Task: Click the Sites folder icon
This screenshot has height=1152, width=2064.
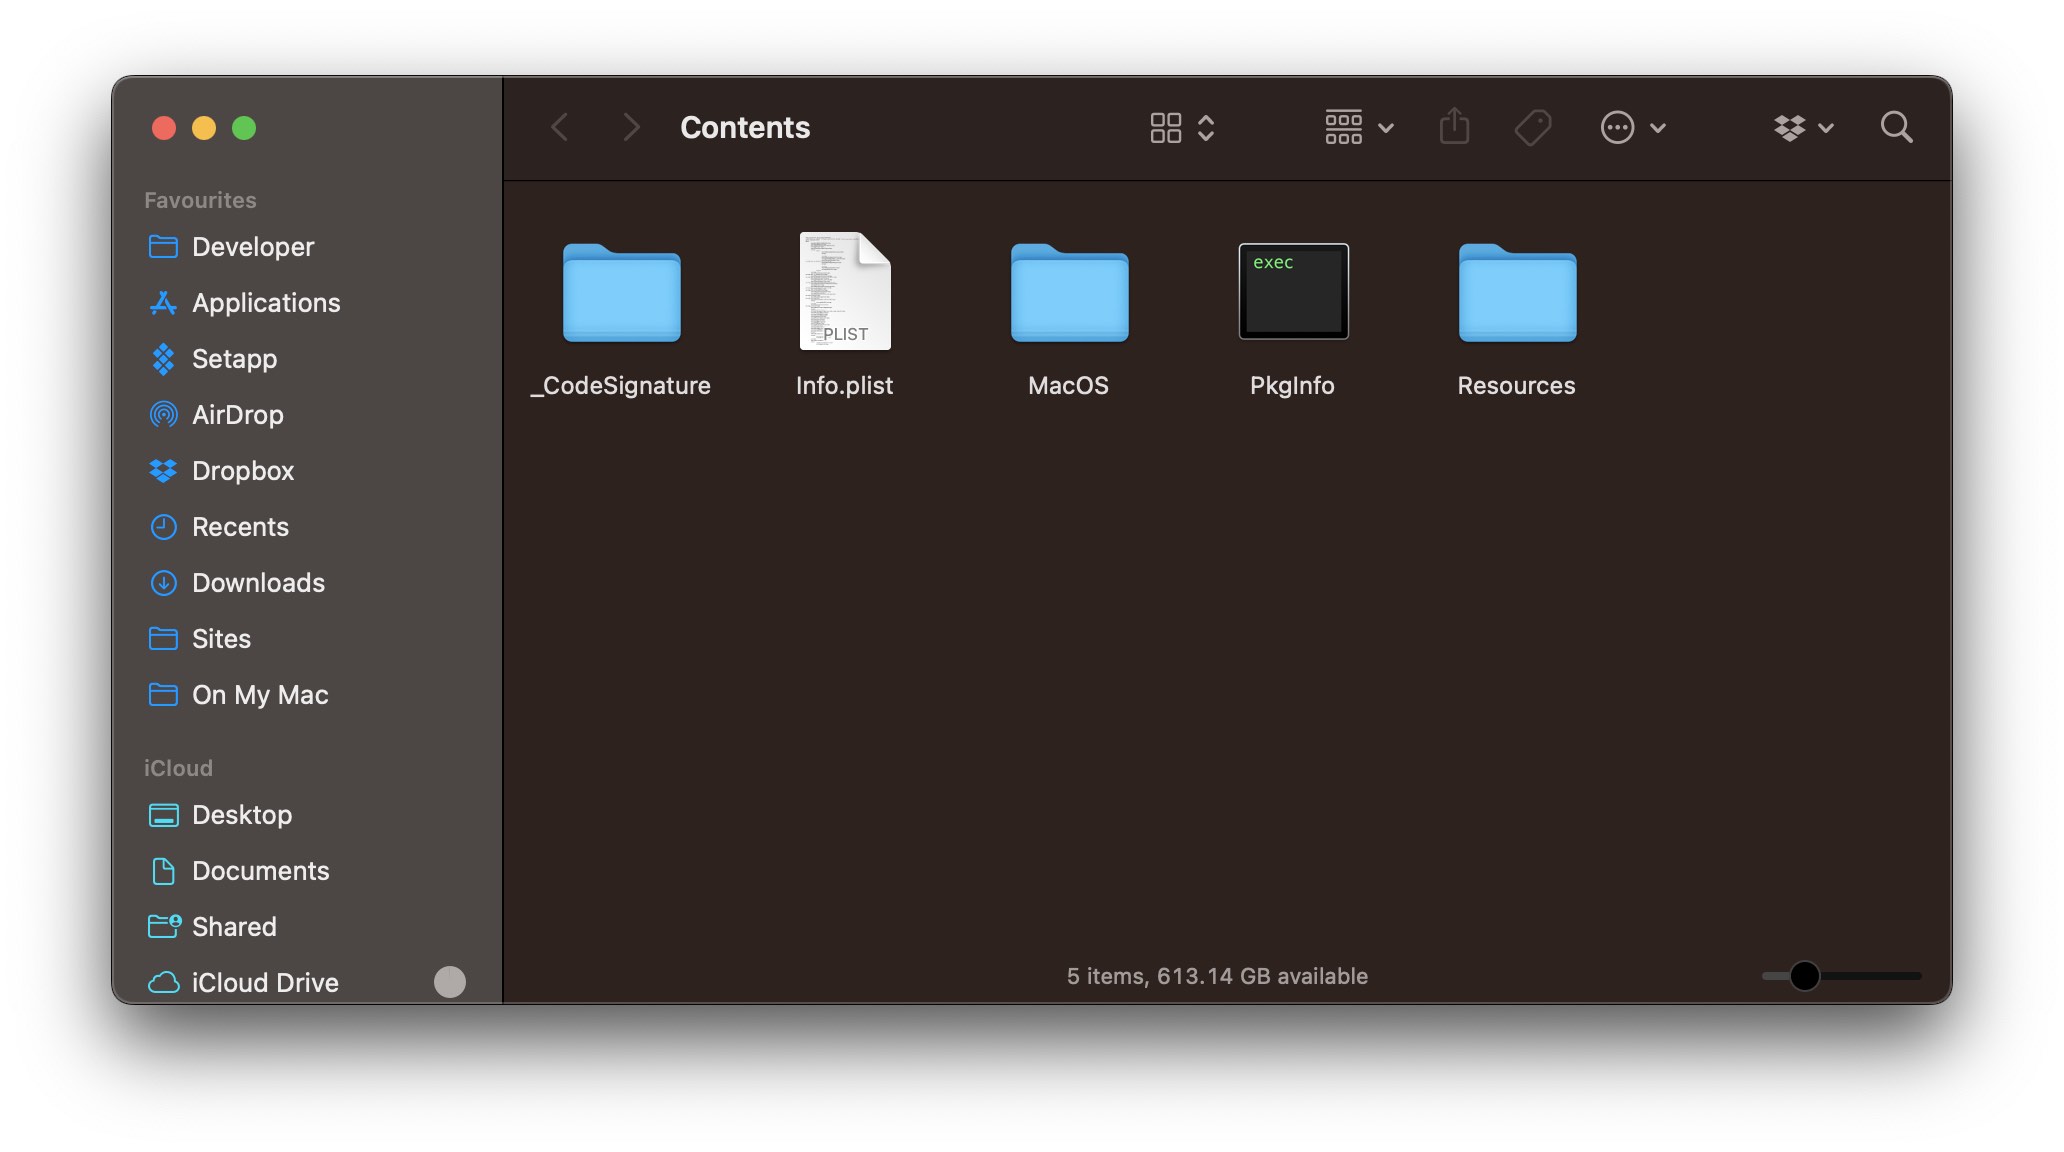Action: [x=163, y=638]
